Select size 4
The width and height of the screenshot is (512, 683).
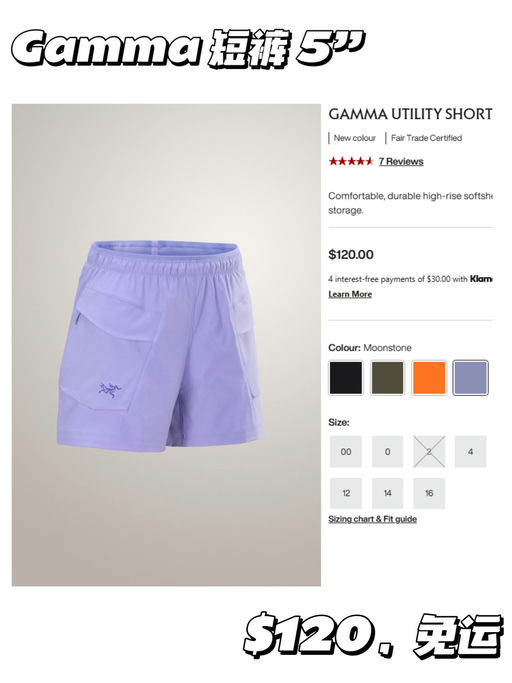click(471, 452)
